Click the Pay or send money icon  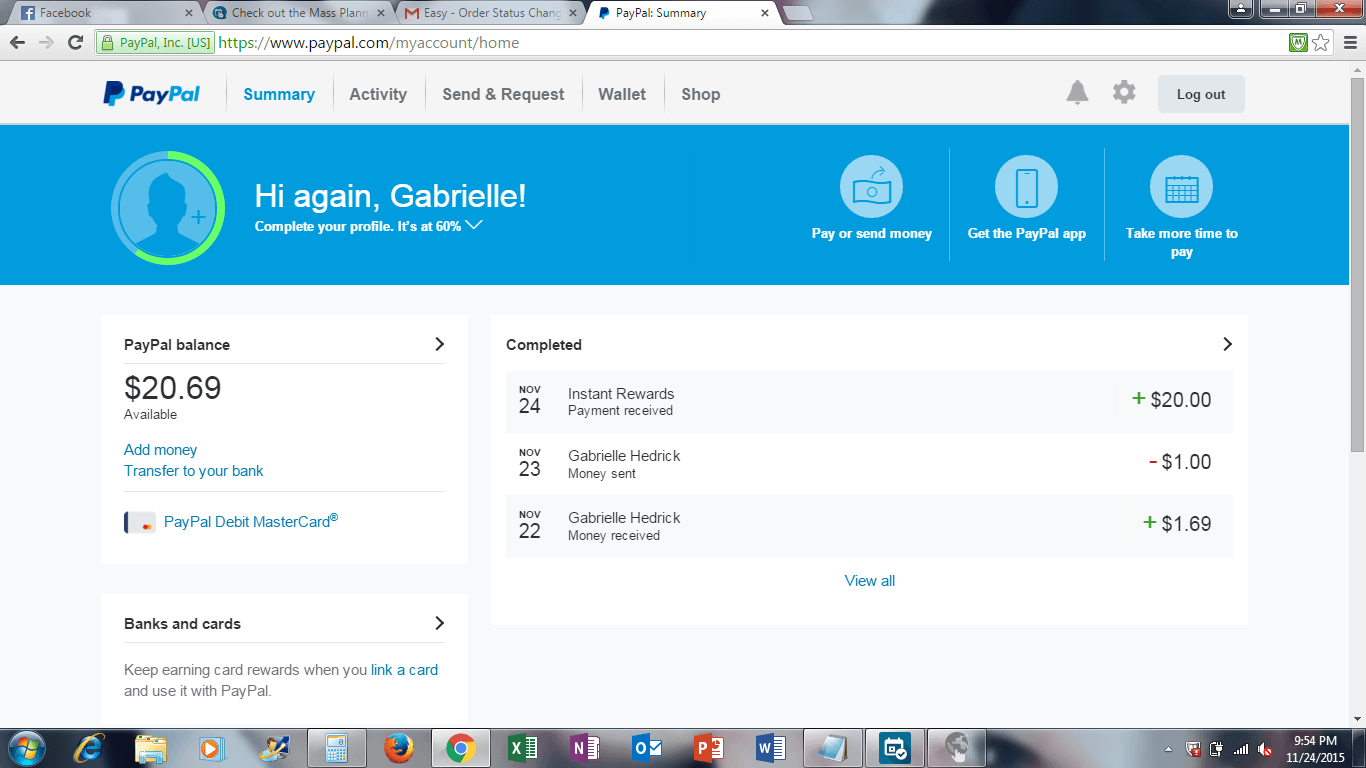click(871, 186)
